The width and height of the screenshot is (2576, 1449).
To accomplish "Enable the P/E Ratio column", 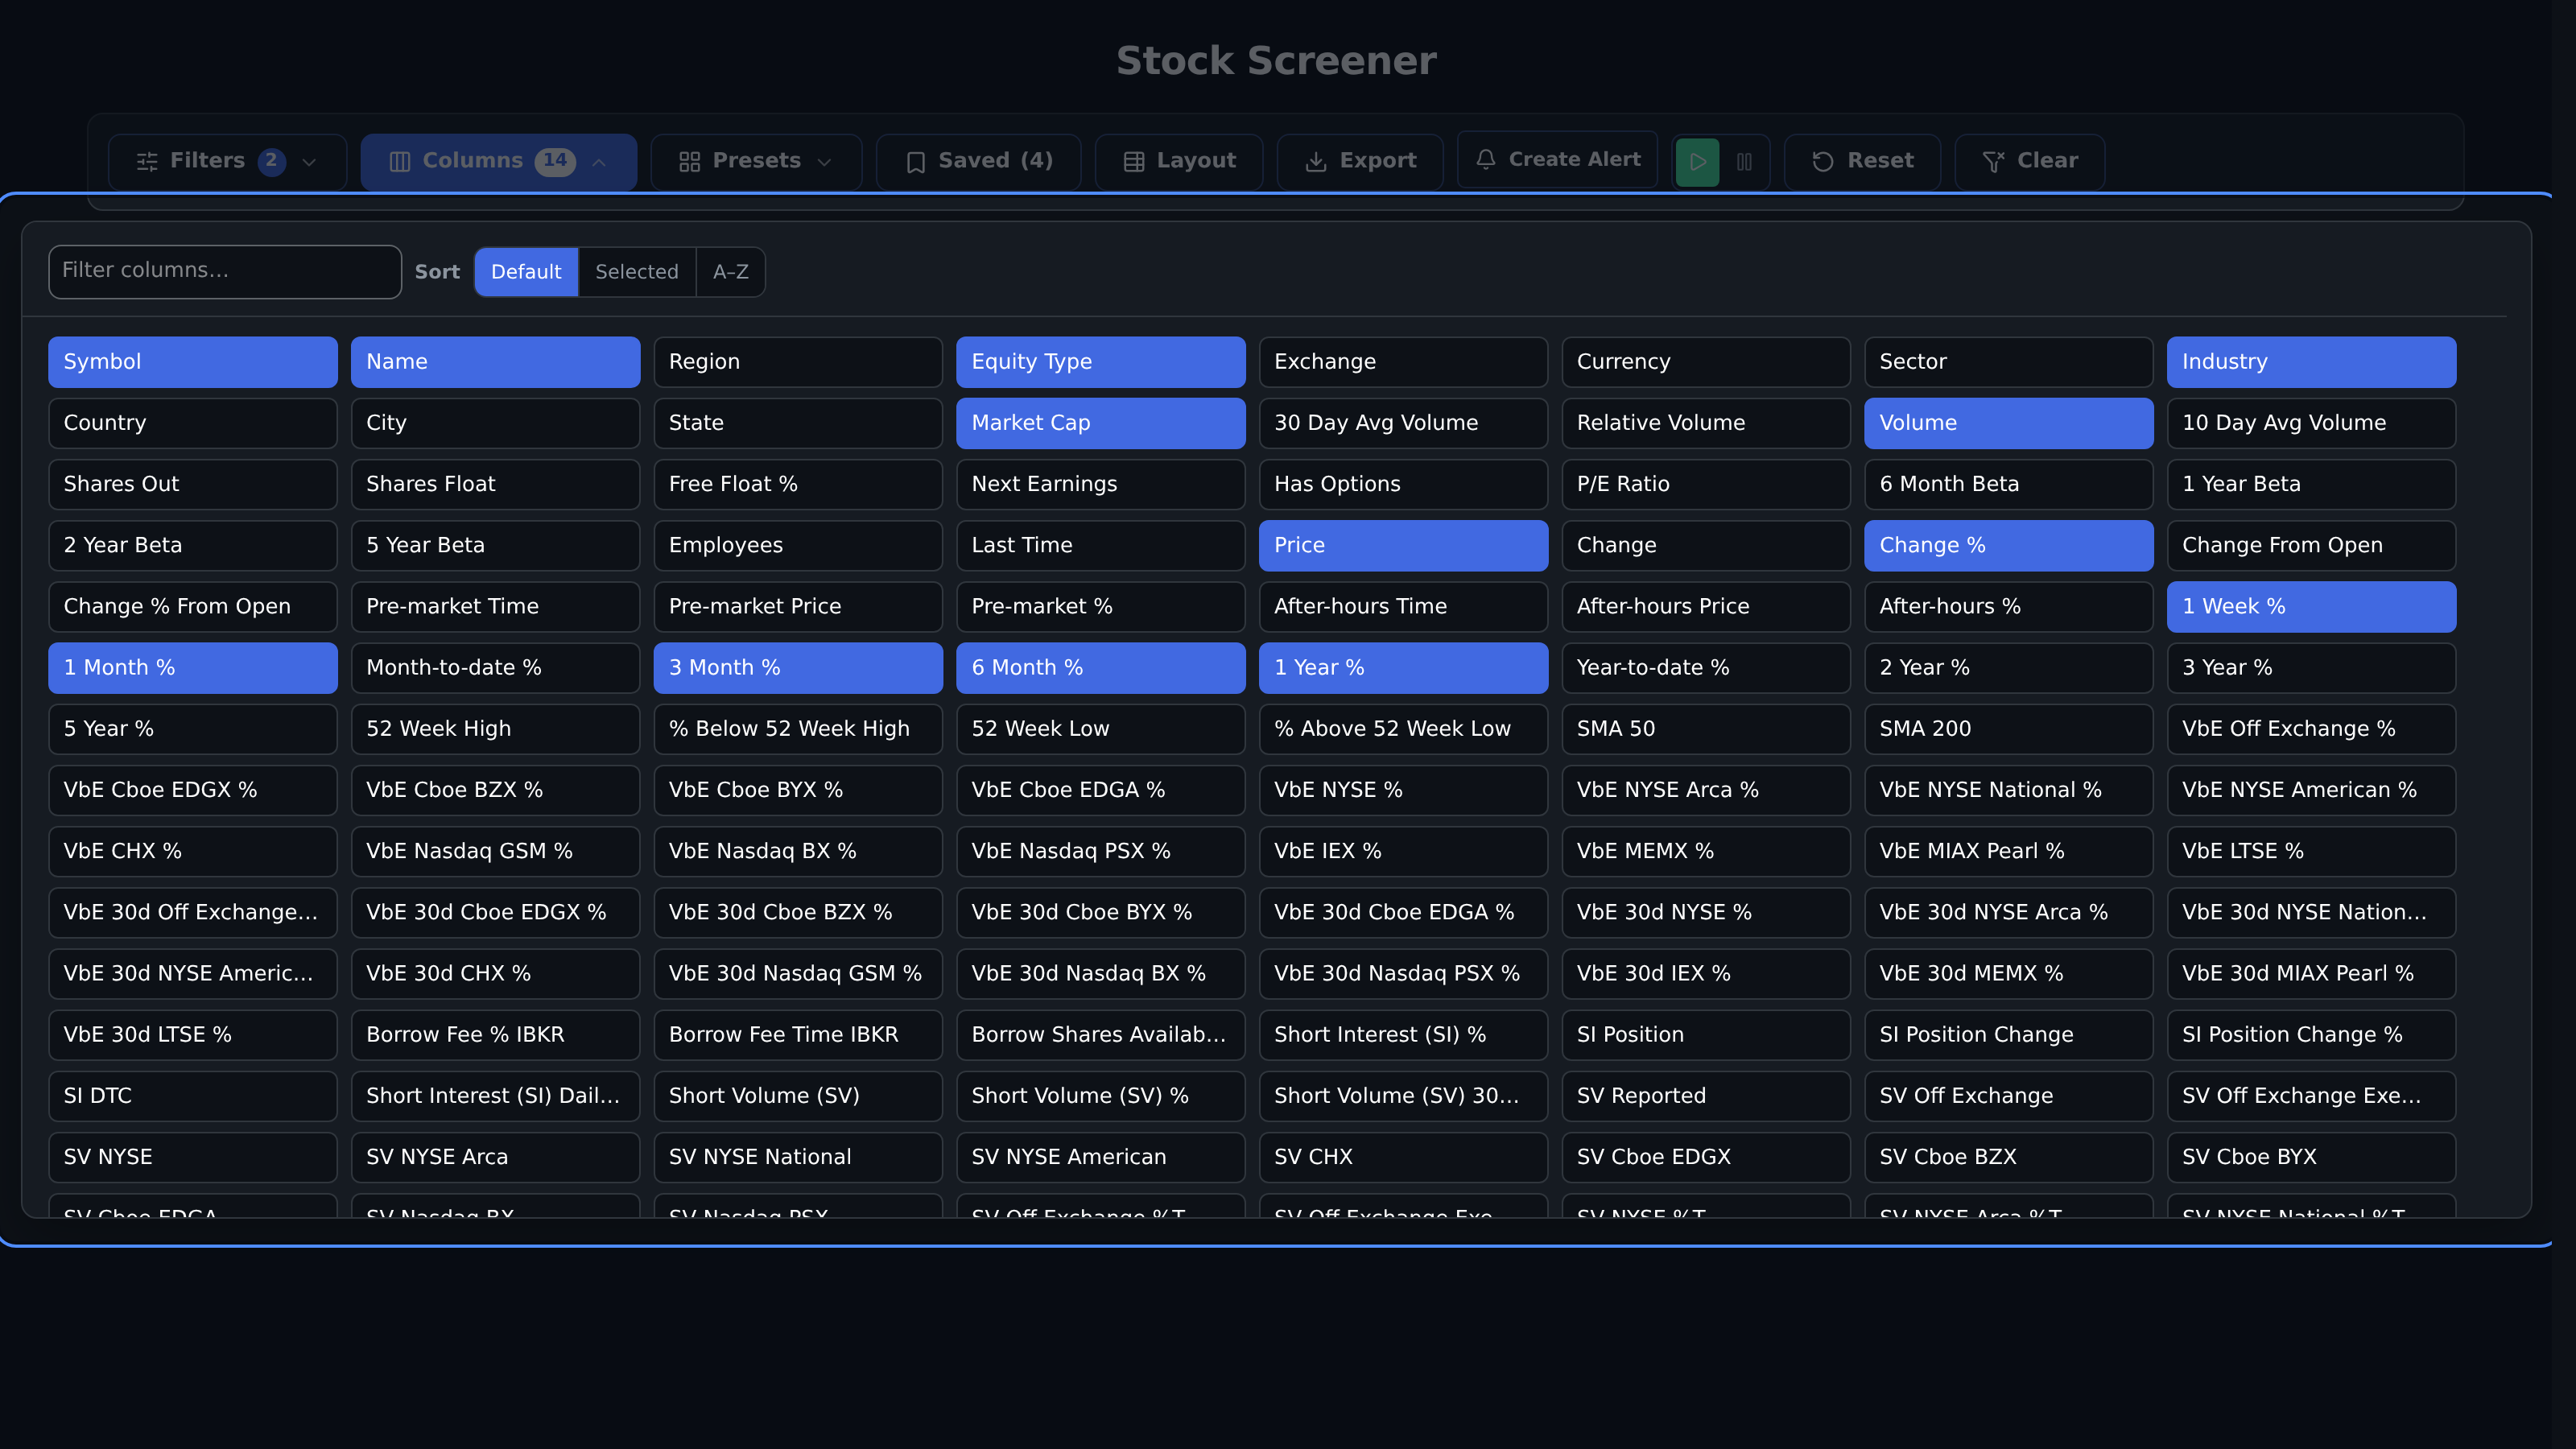I will coord(1706,484).
